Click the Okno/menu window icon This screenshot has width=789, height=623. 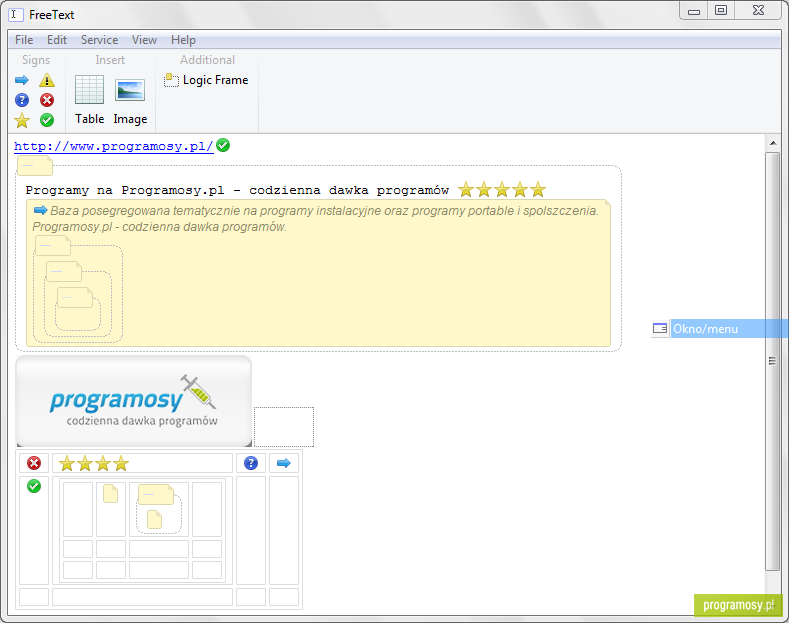(660, 329)
